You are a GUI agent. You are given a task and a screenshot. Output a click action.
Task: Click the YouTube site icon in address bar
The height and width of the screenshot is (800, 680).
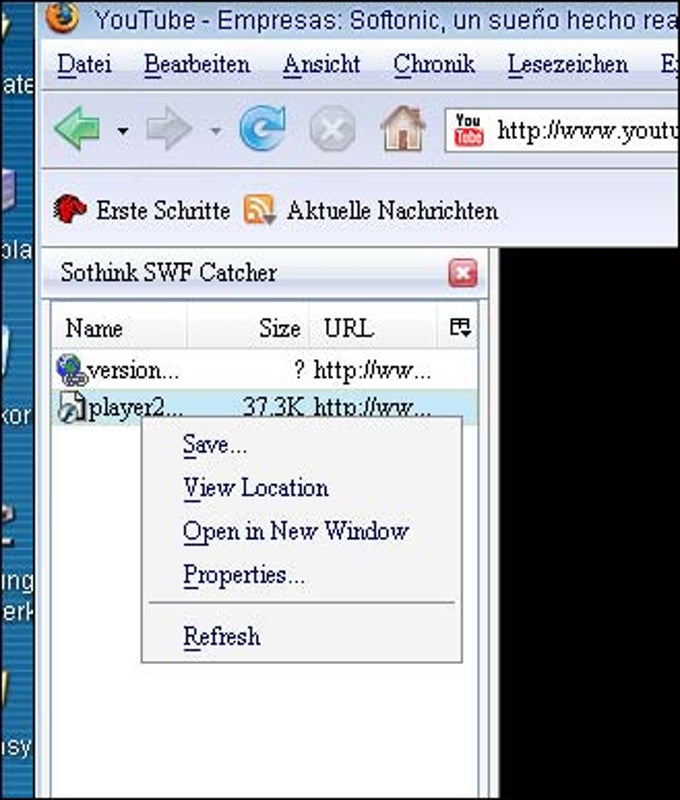(x=468, y=131)
